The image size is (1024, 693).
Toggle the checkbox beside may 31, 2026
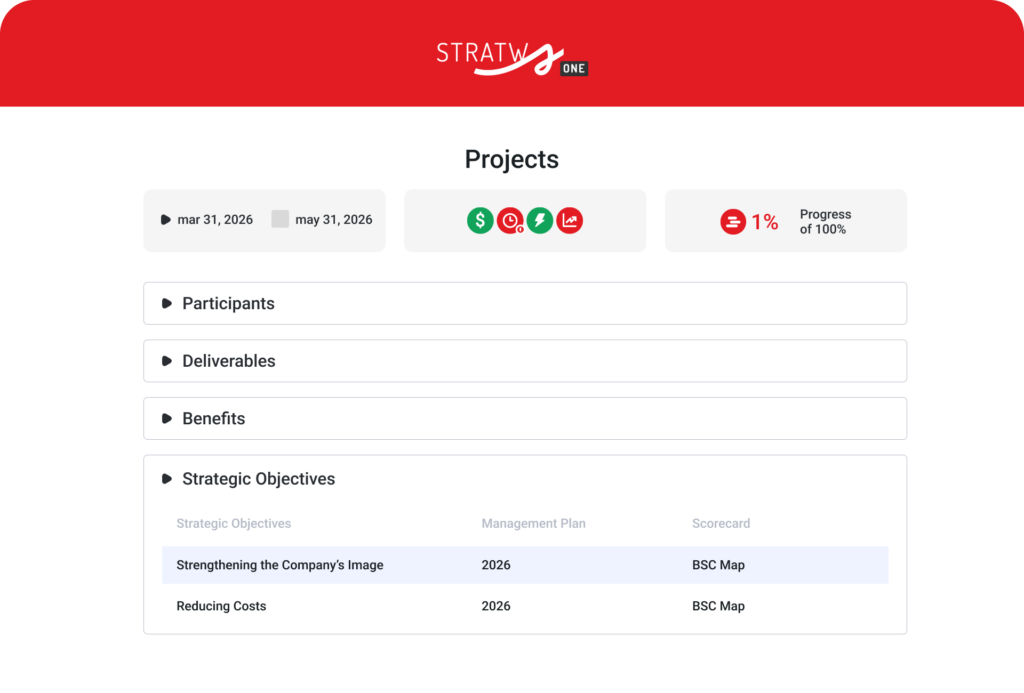tap(280, 218)
